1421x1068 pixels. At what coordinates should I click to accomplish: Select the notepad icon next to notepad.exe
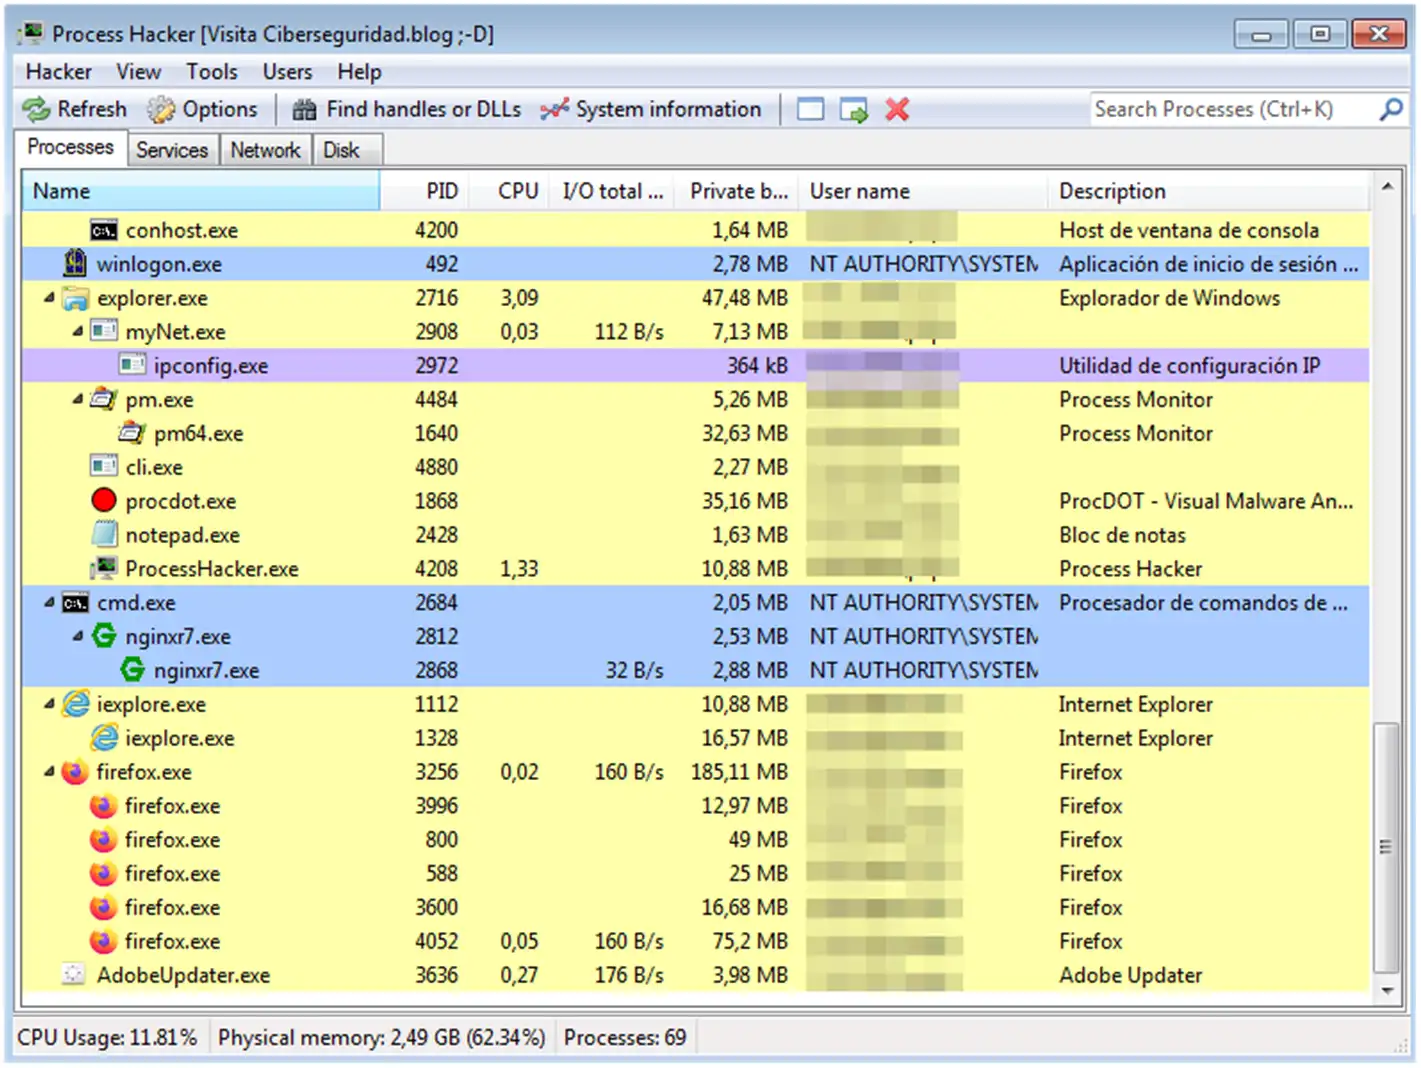coord(103,534)
